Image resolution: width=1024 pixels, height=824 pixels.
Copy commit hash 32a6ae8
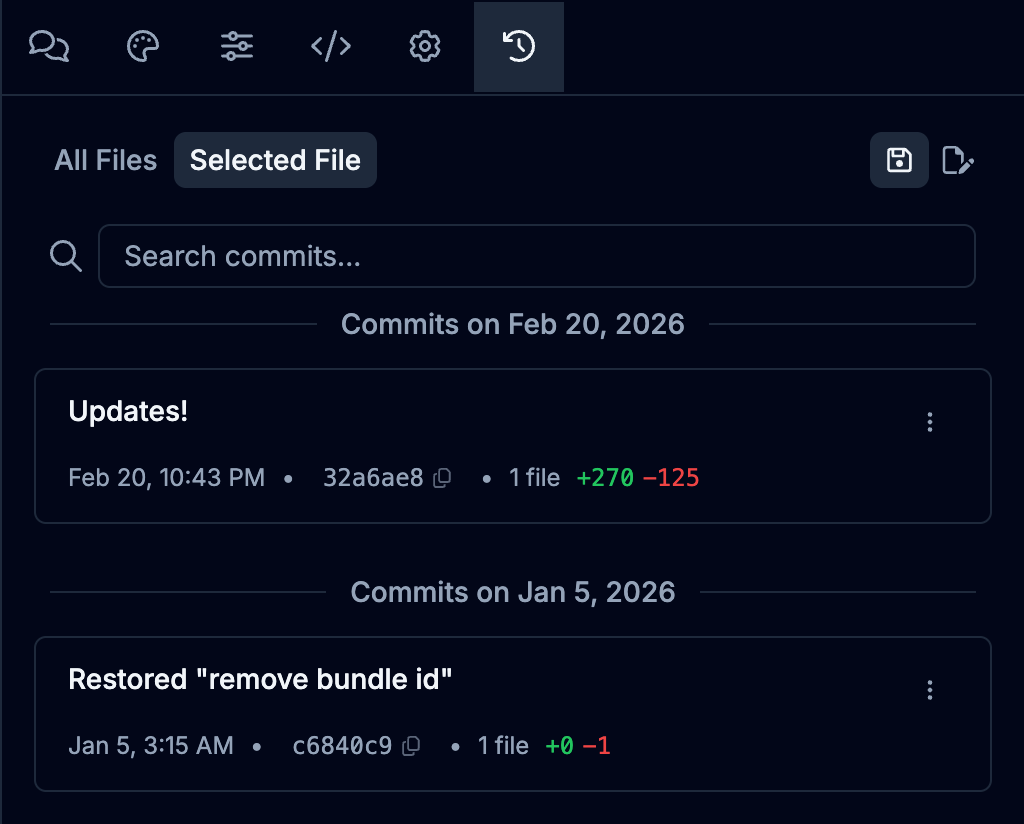pyautogui.click(x=443, y=478)
